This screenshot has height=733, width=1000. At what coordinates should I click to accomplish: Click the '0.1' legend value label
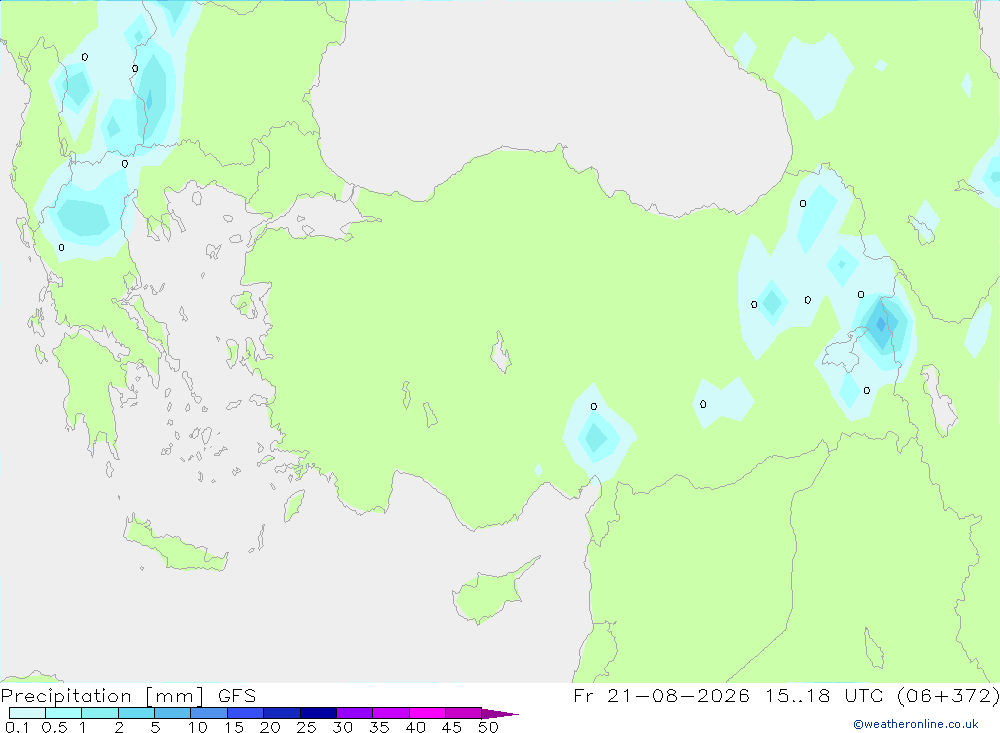point(17,727)
